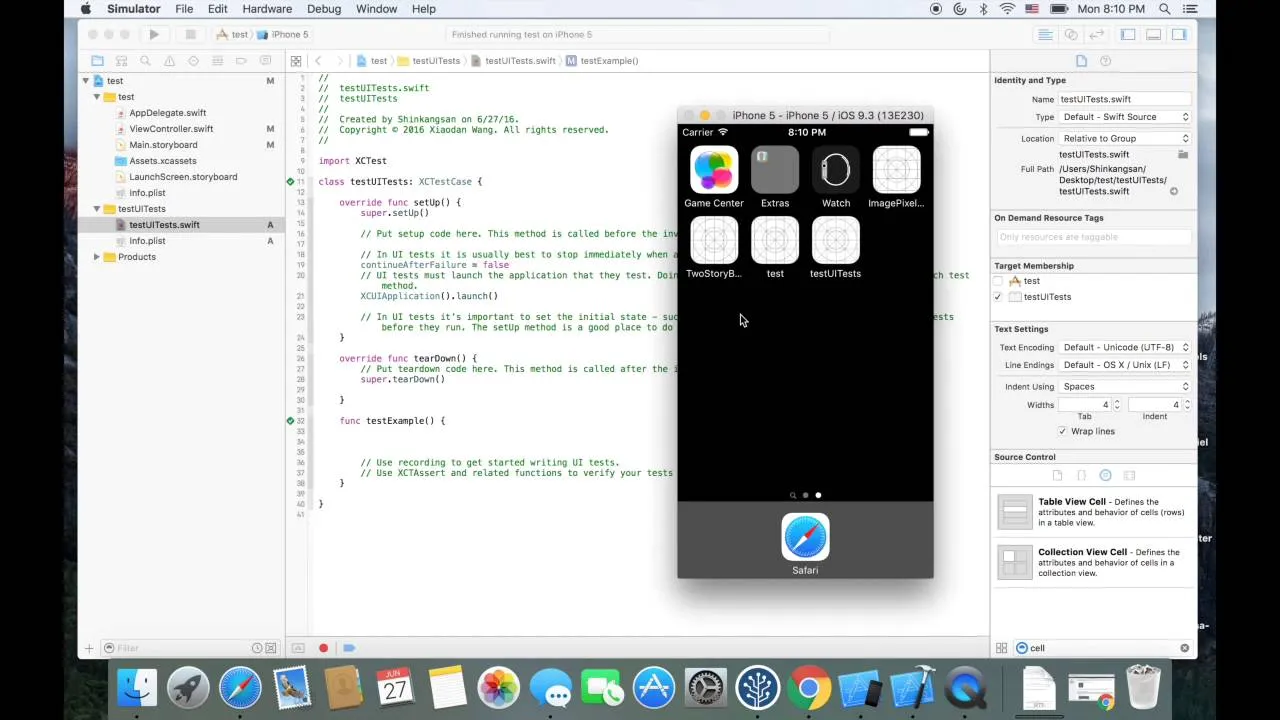Show the File Template library
The width and height of the screenshot is (1280, 720).
tap(1057, 476)
